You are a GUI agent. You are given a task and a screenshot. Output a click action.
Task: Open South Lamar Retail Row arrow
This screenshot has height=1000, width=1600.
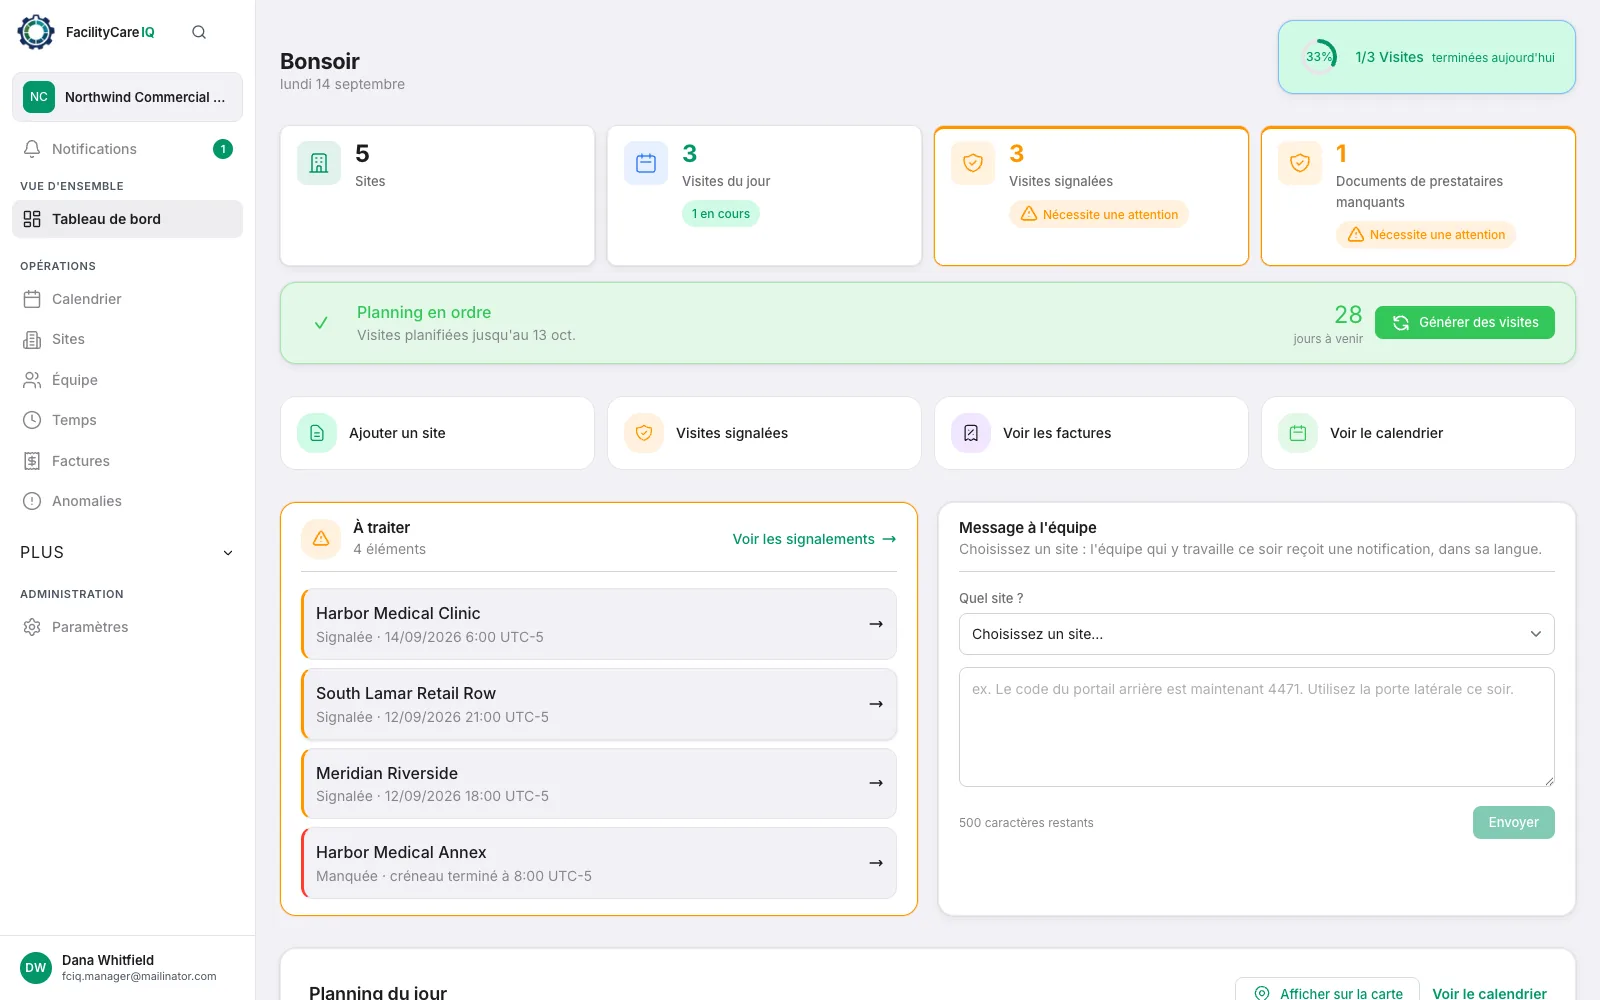(x=876, y=704)
